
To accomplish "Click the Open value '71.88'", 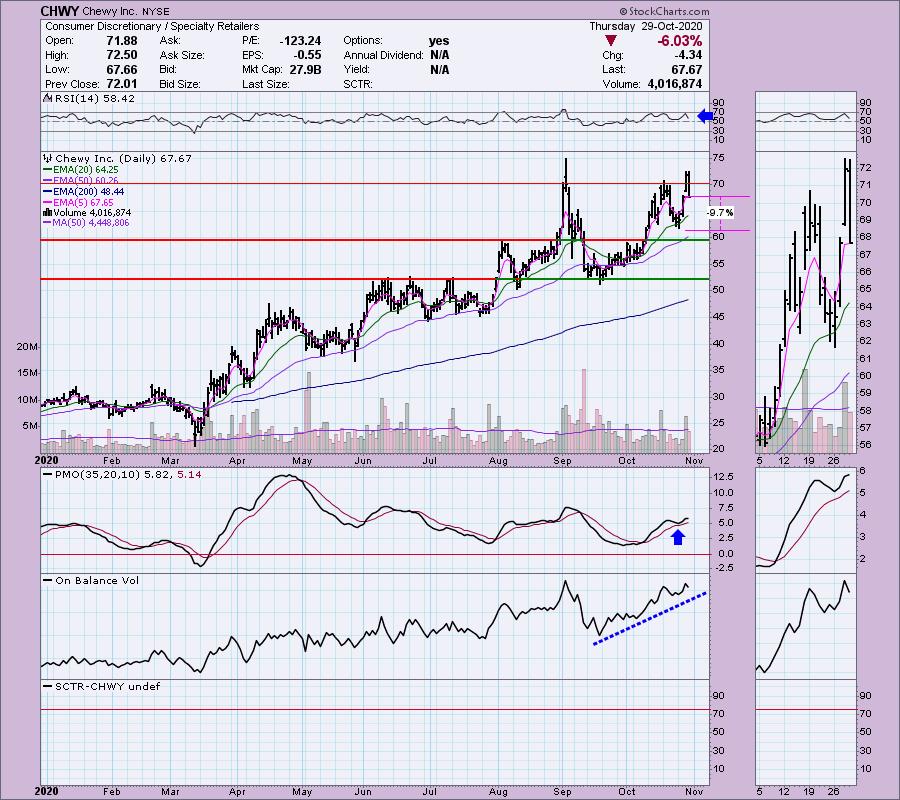I will click(x=122, y=41).
